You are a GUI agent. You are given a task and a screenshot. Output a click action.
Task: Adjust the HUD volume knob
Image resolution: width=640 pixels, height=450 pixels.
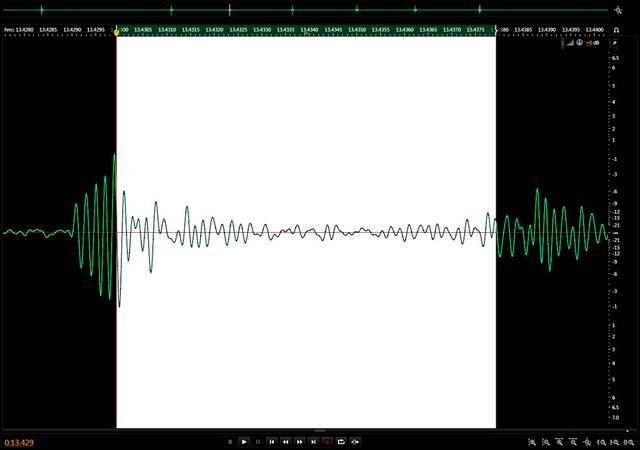point(579,42)
